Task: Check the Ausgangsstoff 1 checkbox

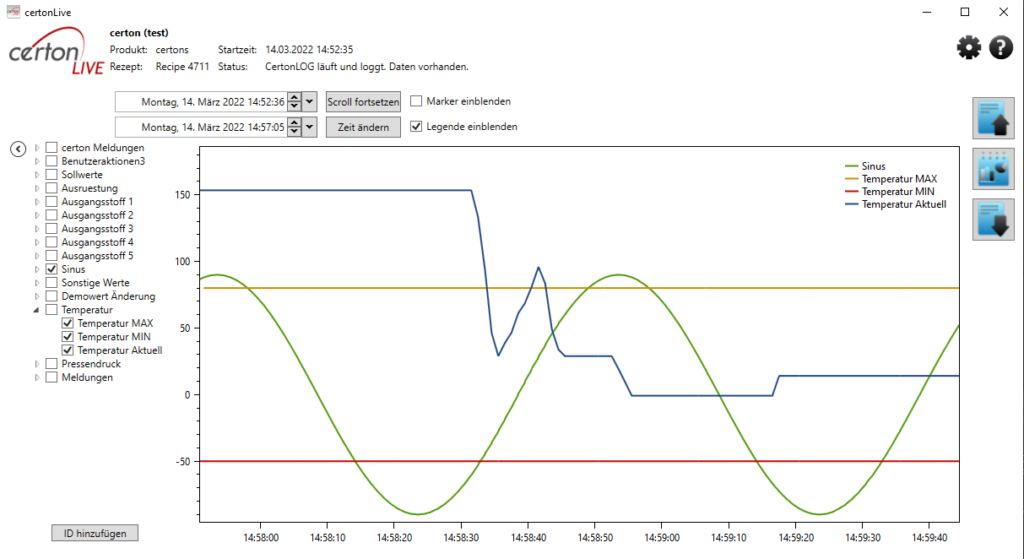Action: (x=52, y=202)
